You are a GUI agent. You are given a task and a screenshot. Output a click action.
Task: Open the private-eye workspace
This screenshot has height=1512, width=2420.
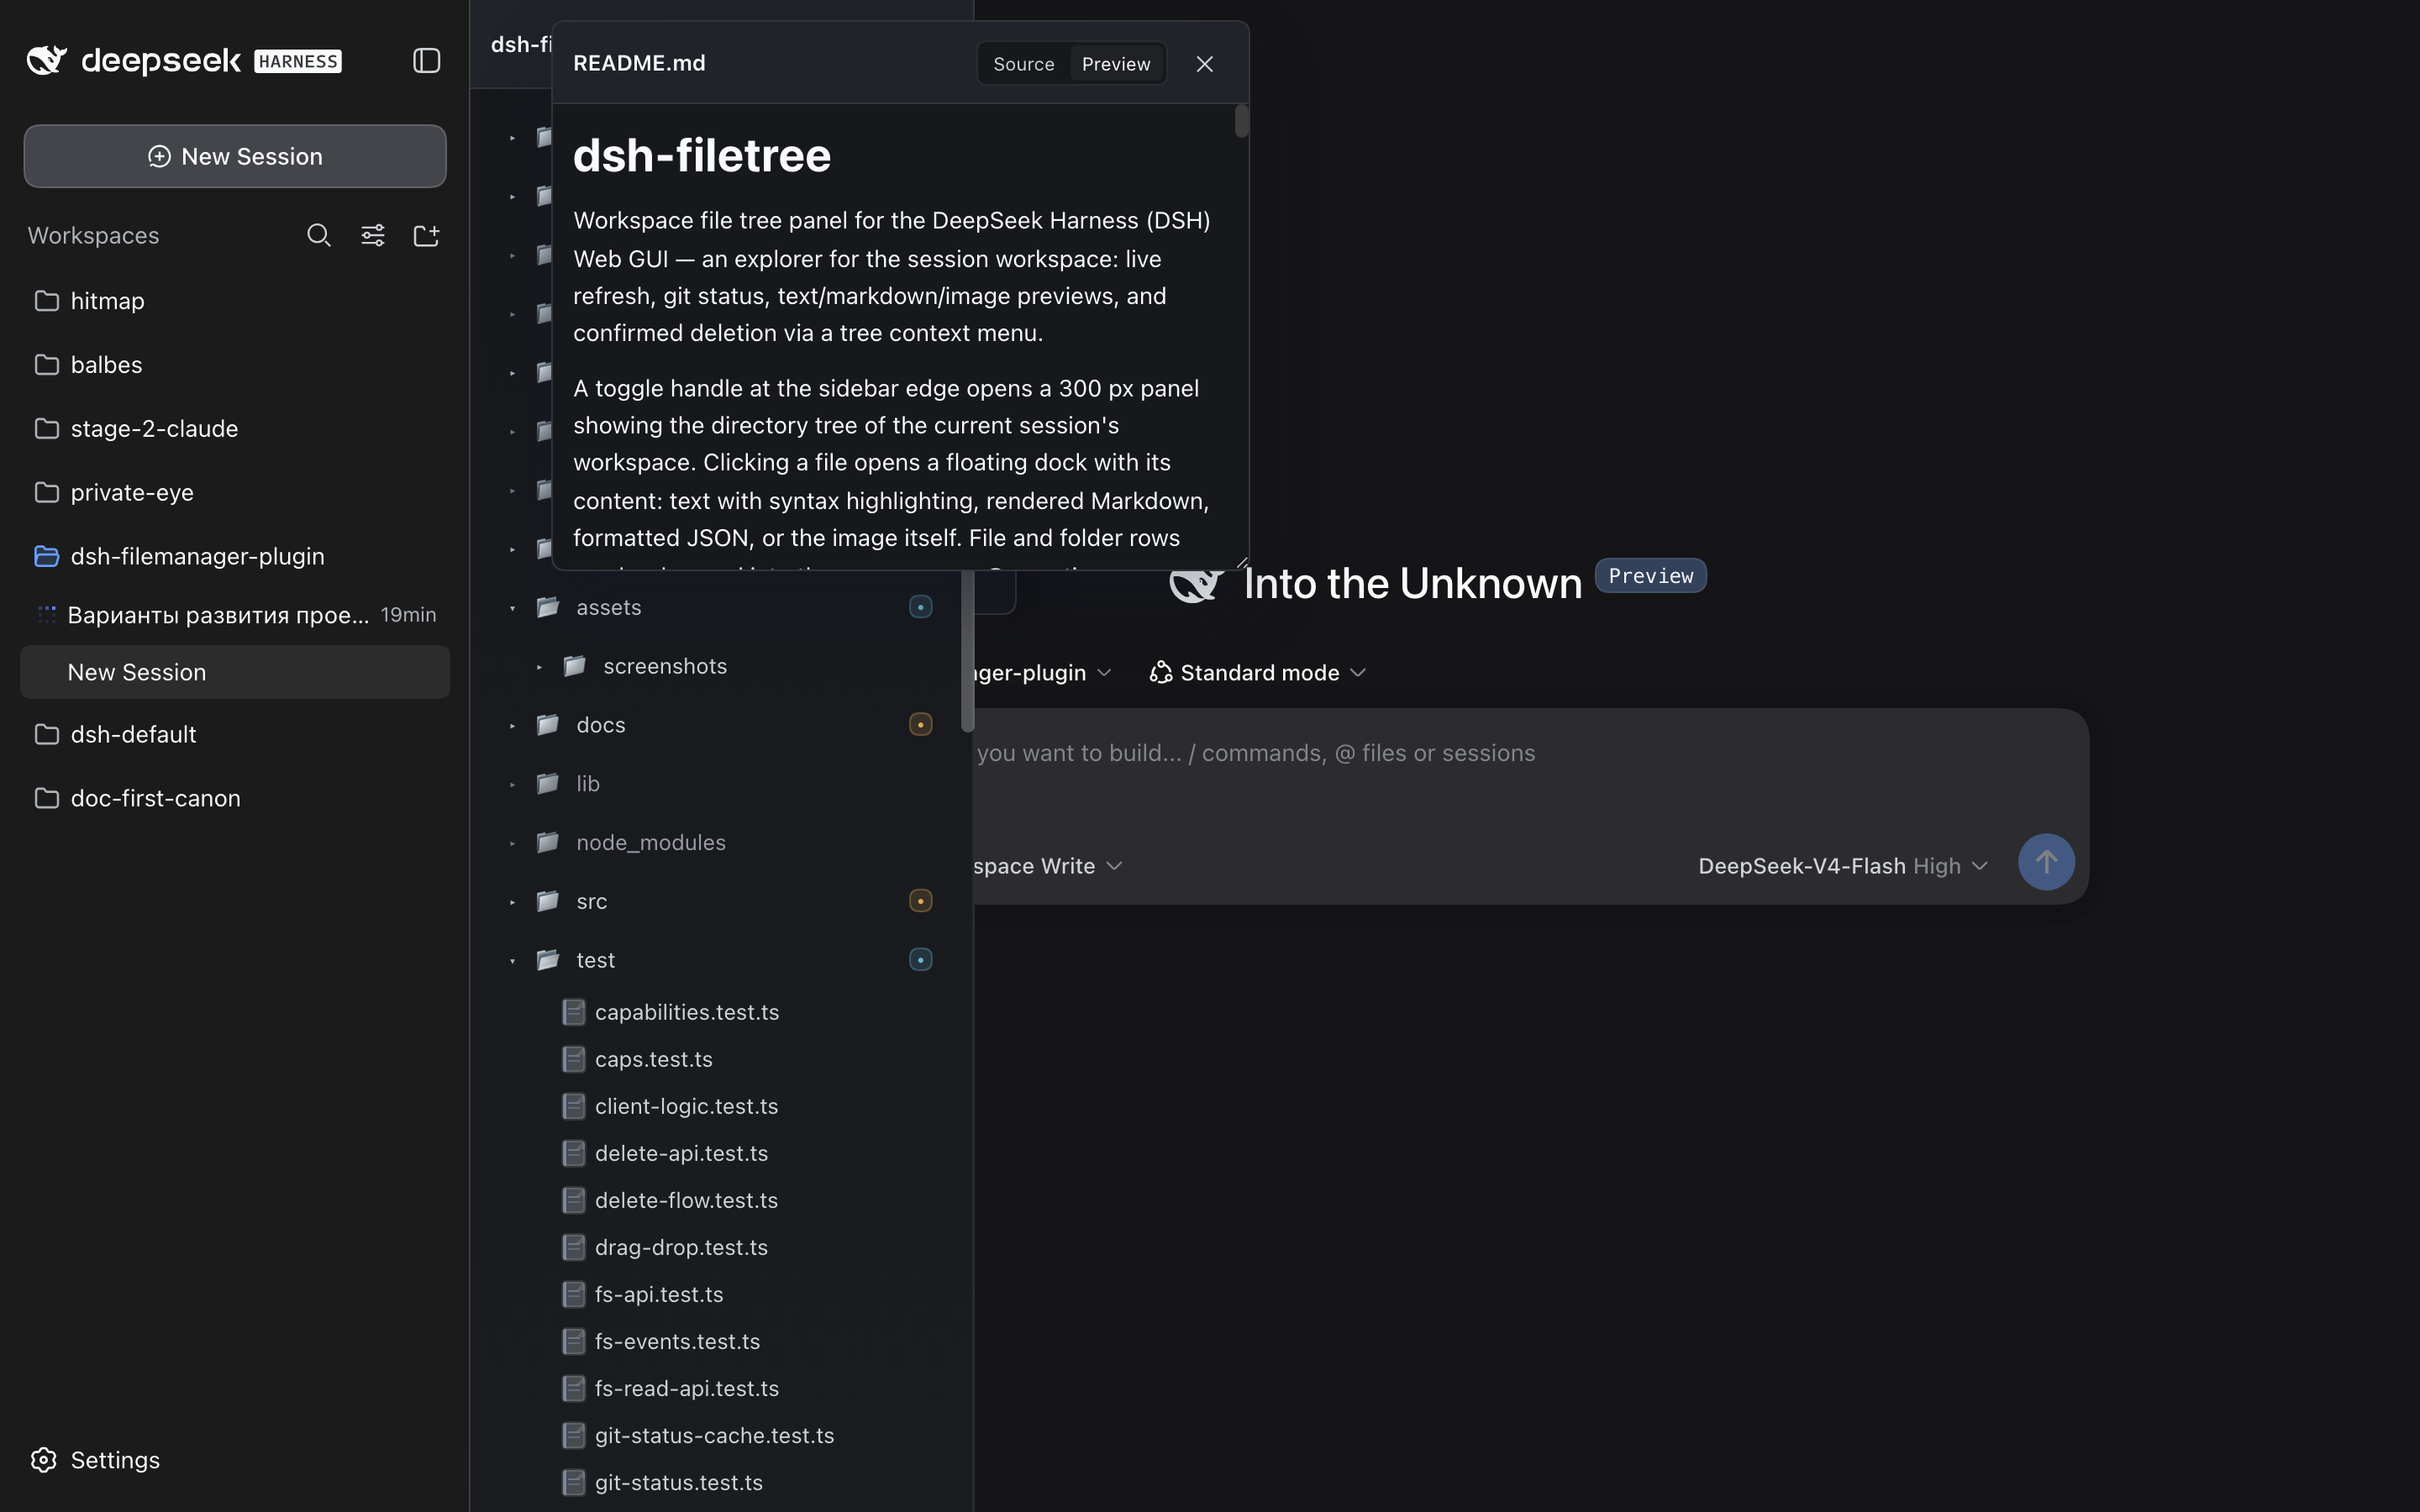coord(235,493)
